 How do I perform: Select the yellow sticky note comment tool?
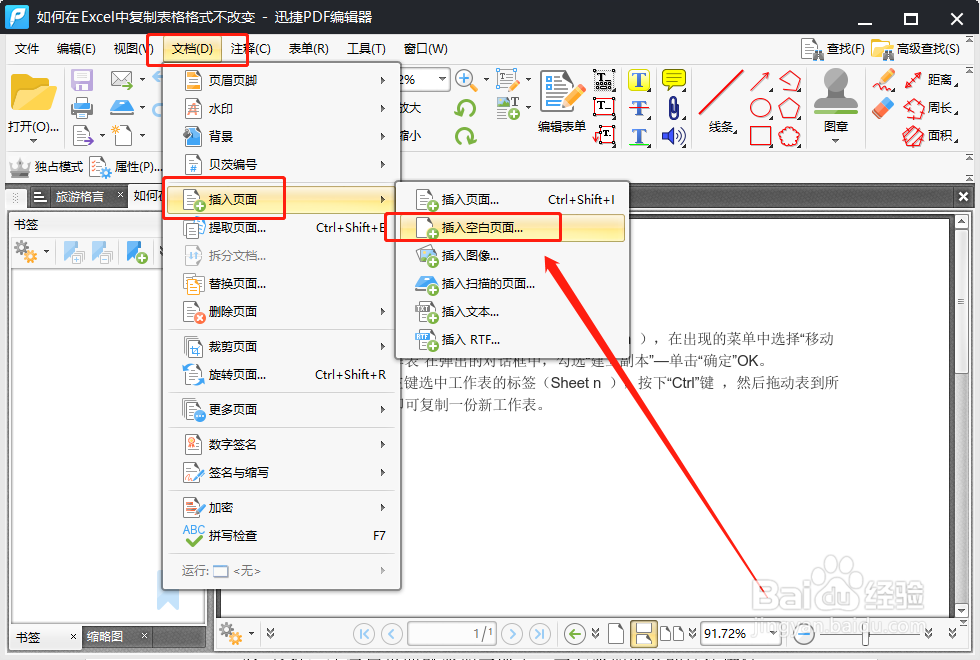tap(674, 80)
